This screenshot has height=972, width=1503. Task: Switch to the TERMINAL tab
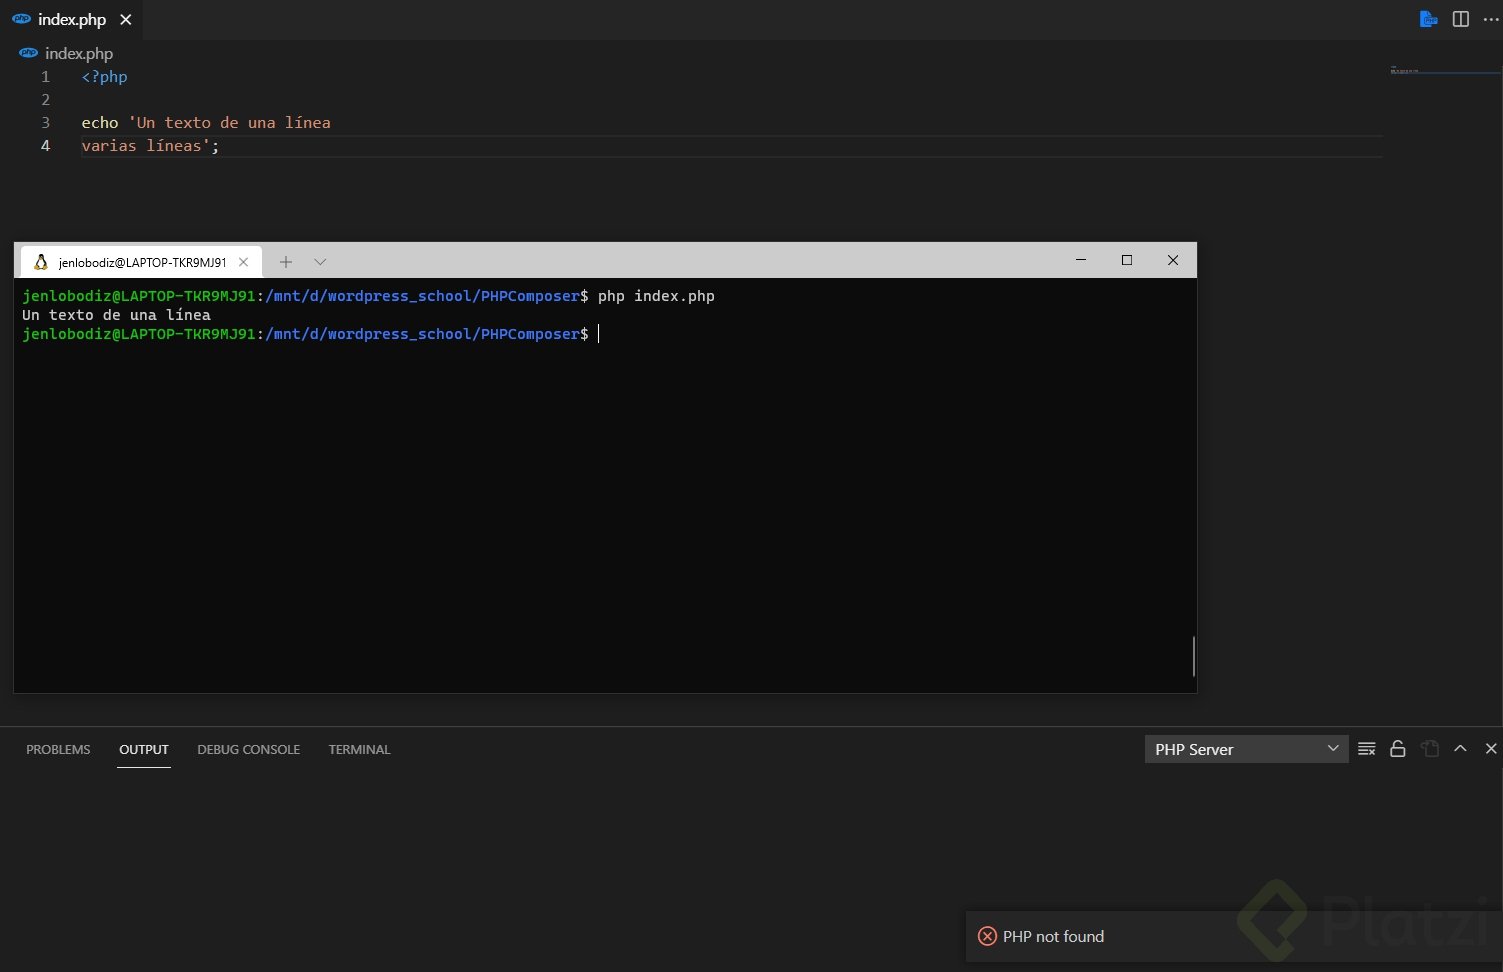359,749
